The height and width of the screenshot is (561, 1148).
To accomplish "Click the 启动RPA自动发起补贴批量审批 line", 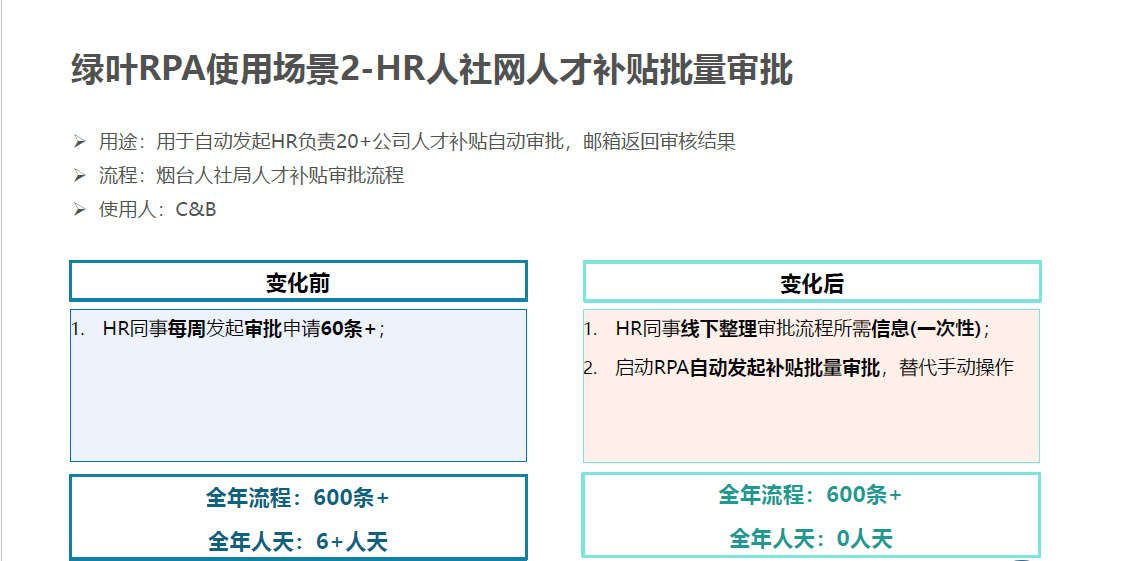I will coord(814,368).
